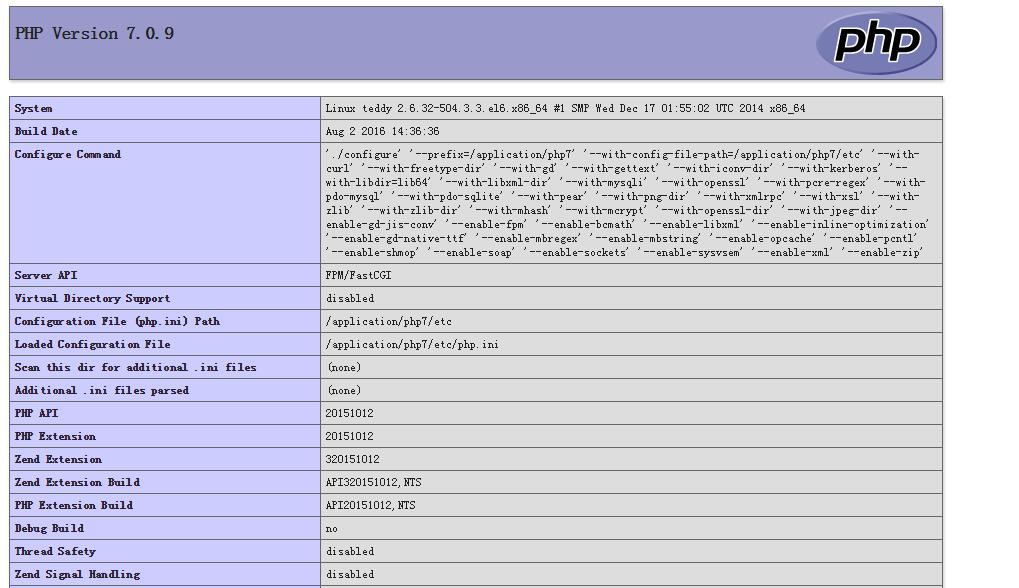The image size is (1019, 588).
Task: Click the 'Loaded Configuration File' label
Action: [92, 344]
